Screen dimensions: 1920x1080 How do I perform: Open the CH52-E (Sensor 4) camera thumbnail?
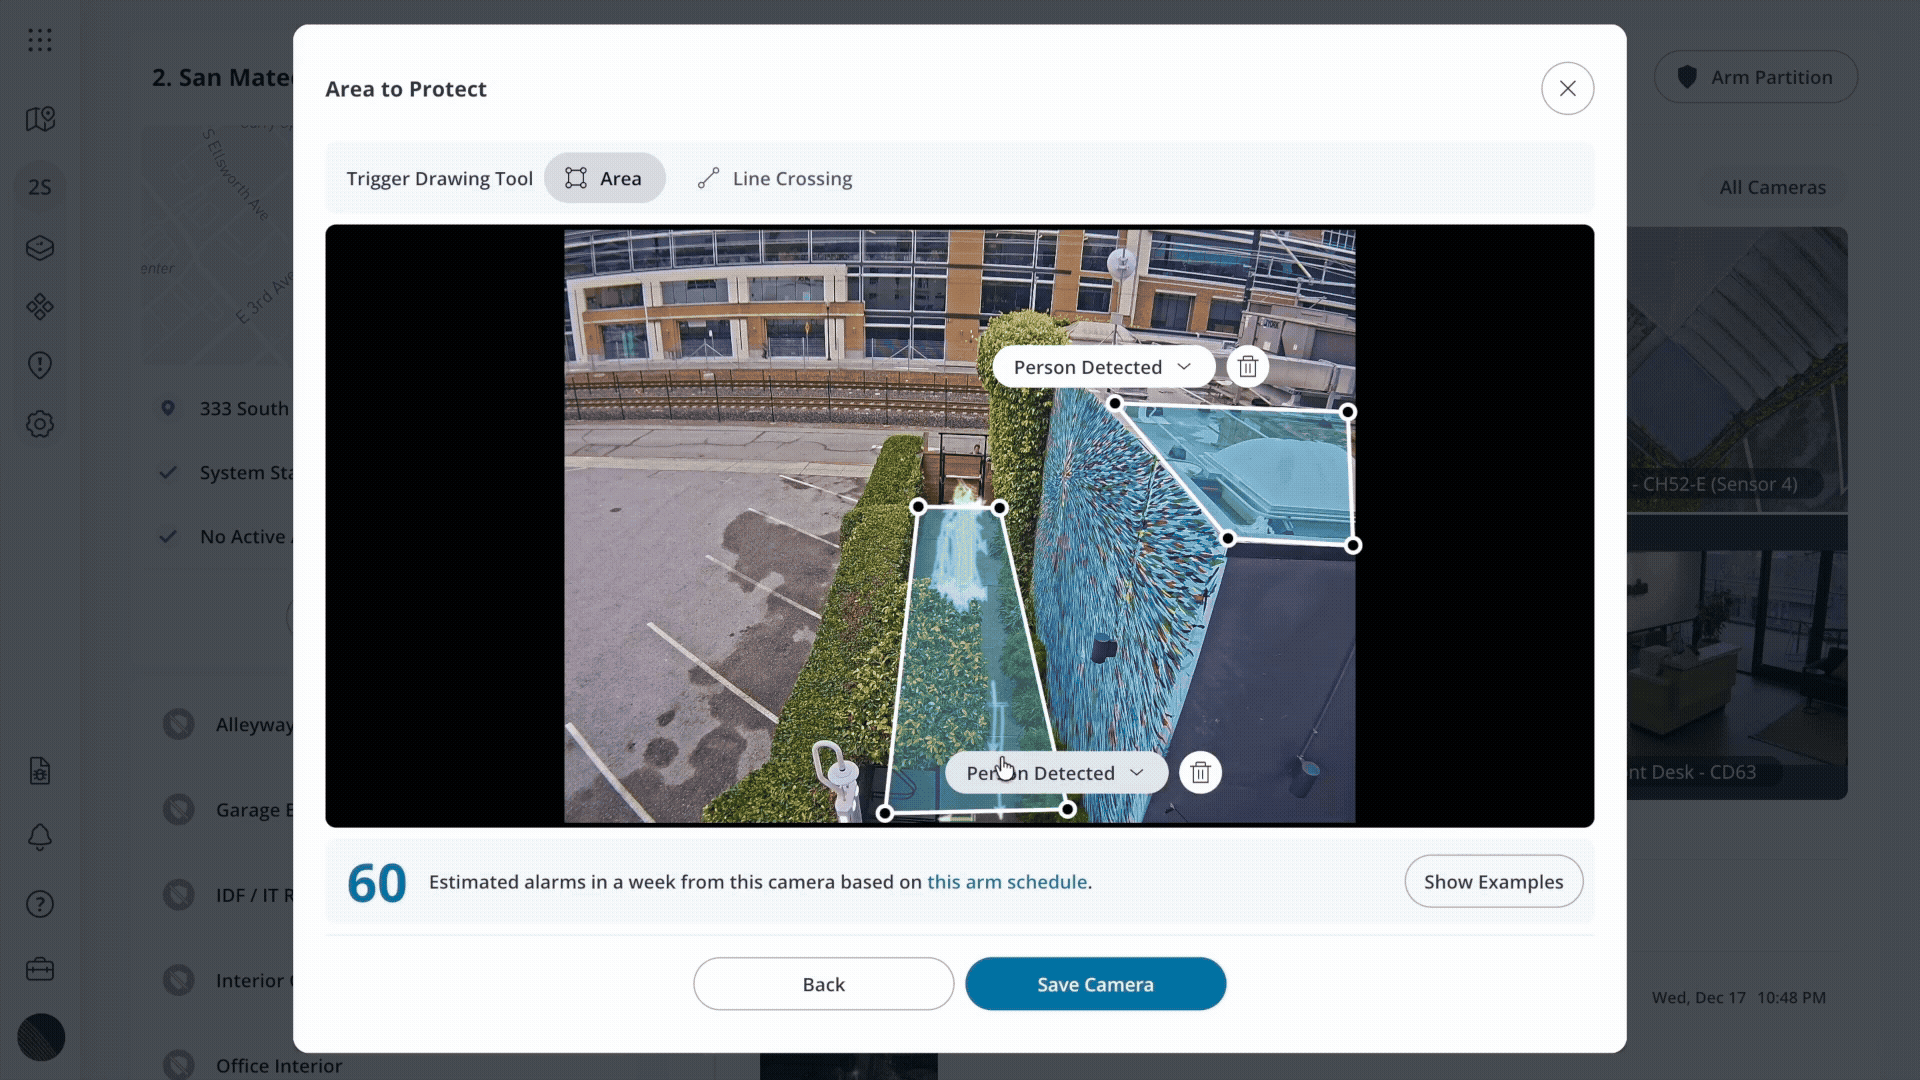(1737, 370)
